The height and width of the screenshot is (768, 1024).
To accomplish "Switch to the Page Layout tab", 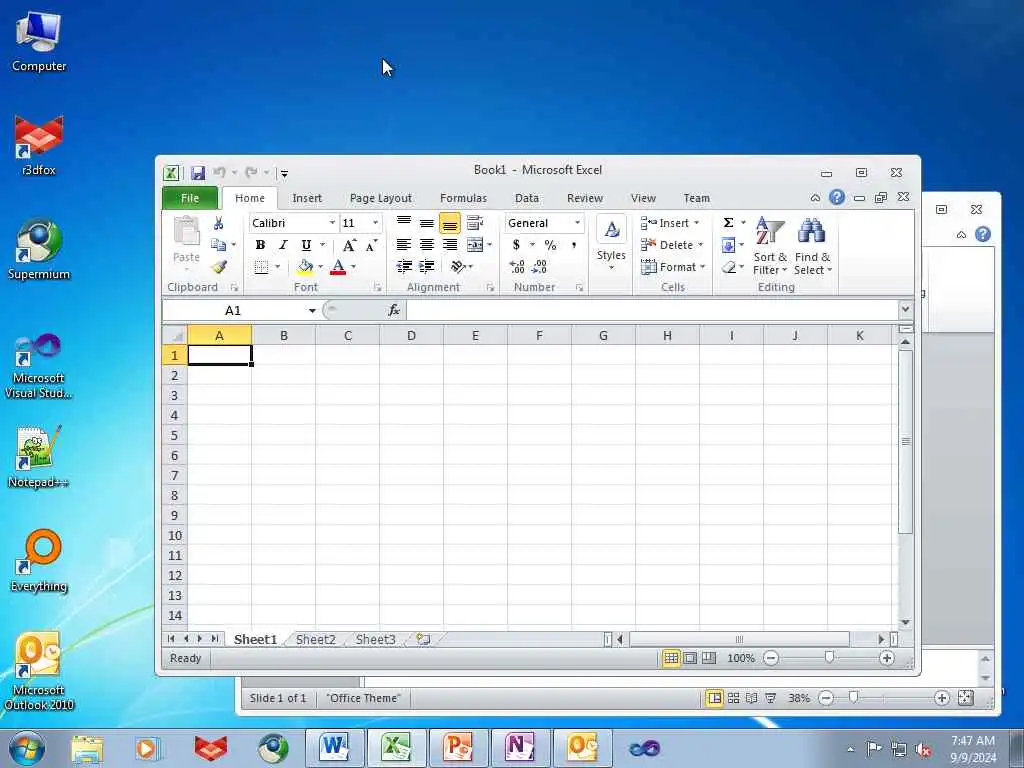I will pos(381,198).
